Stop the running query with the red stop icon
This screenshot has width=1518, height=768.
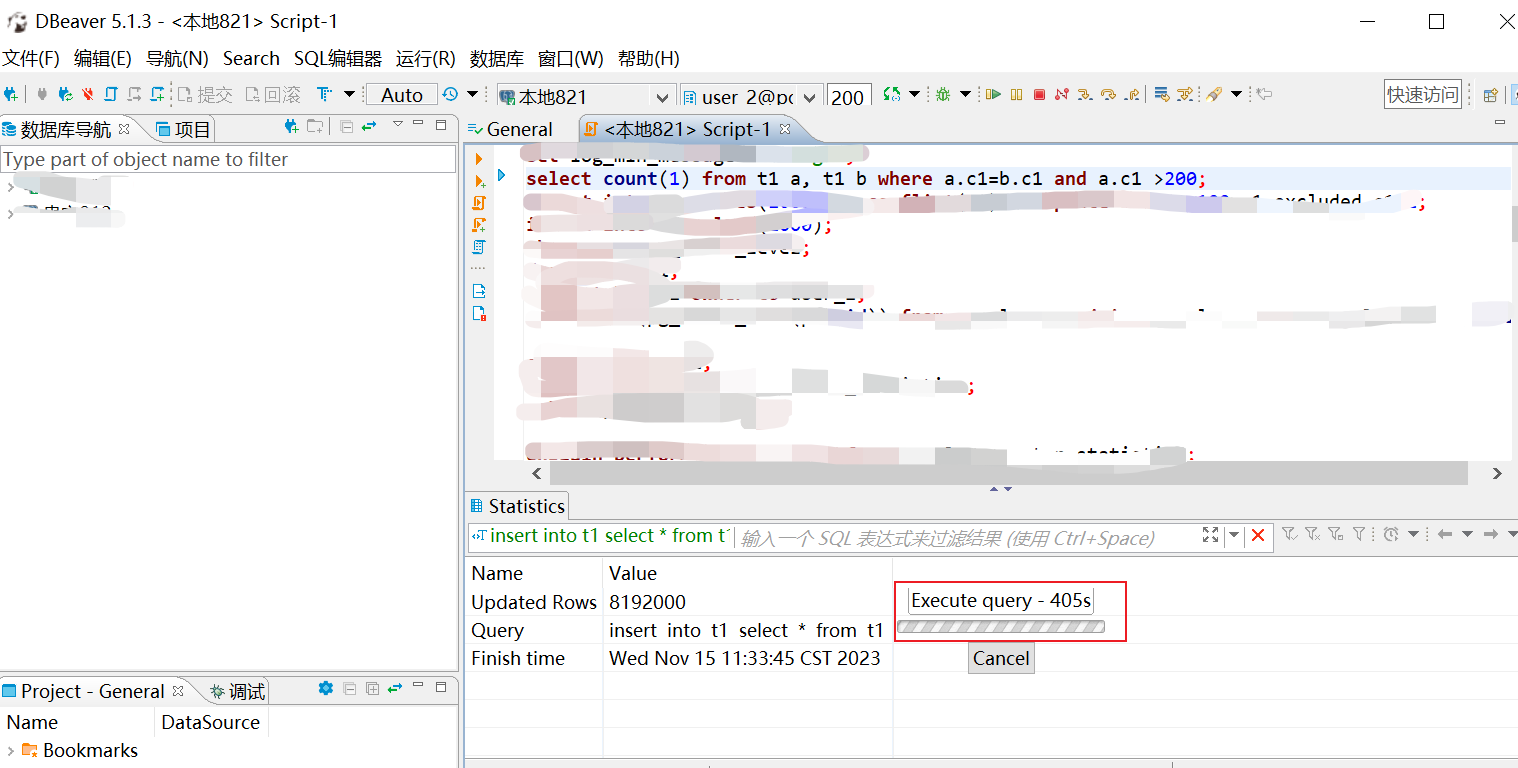1040,96
